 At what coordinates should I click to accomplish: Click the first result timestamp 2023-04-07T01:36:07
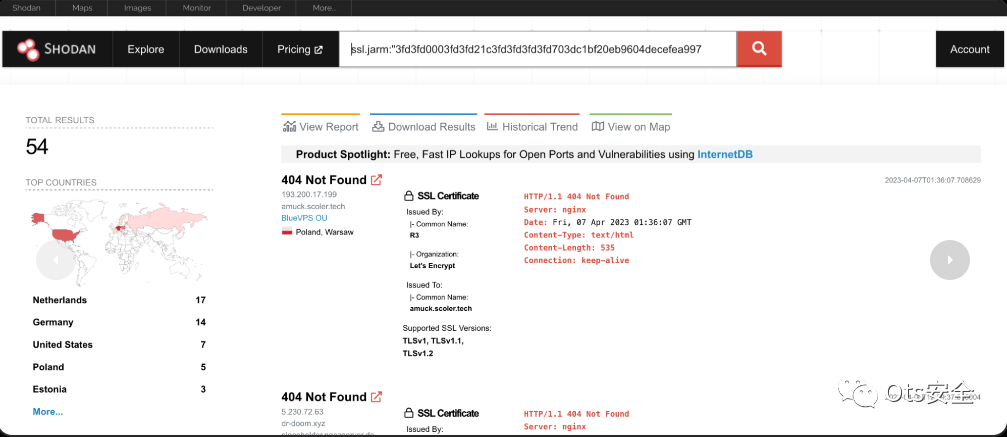(933, 180)
